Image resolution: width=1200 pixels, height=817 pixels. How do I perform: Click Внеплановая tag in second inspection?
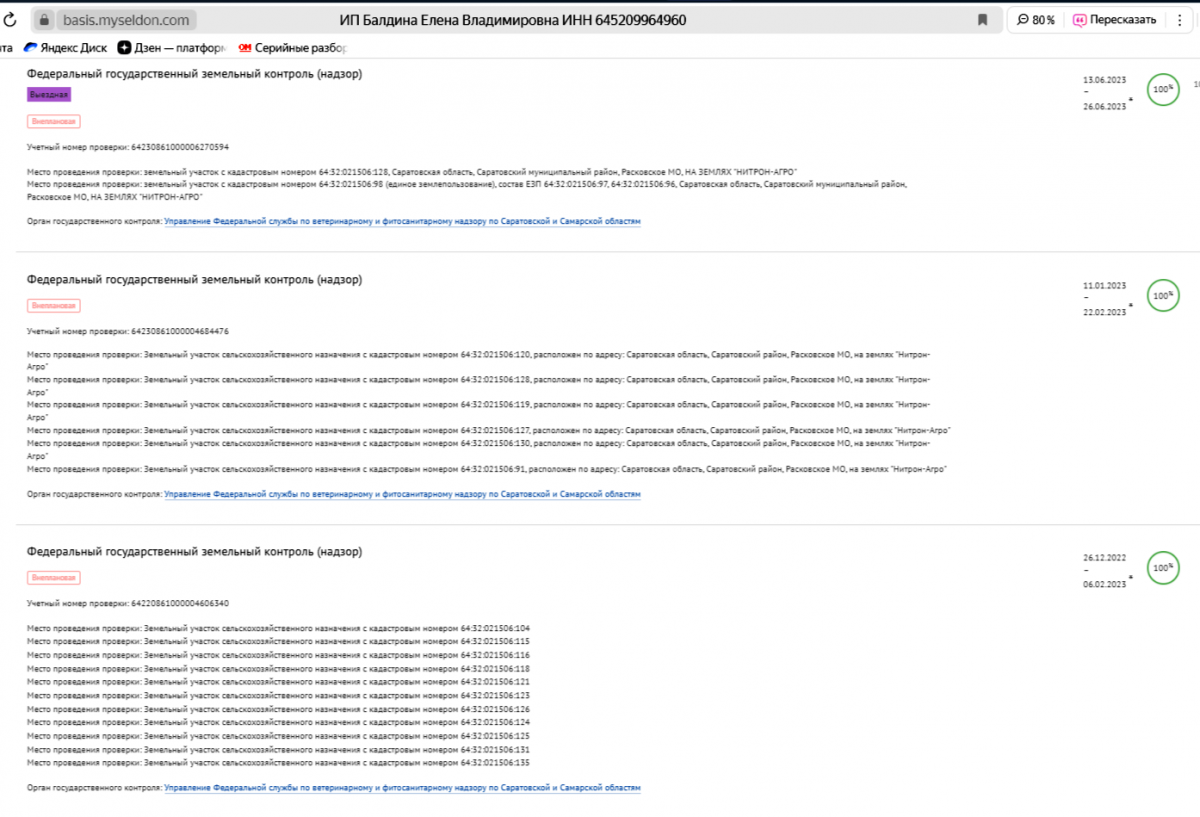pyautogui.click(x=53, y=305)
